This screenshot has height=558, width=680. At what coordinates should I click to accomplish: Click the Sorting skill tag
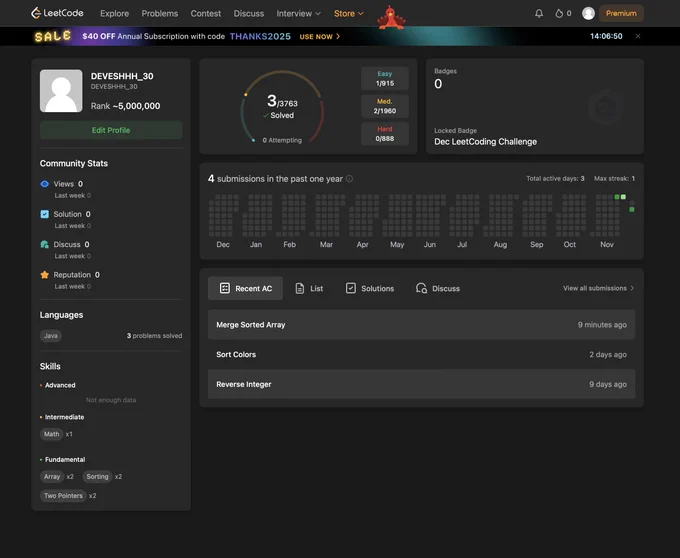(x=97, y=476)
